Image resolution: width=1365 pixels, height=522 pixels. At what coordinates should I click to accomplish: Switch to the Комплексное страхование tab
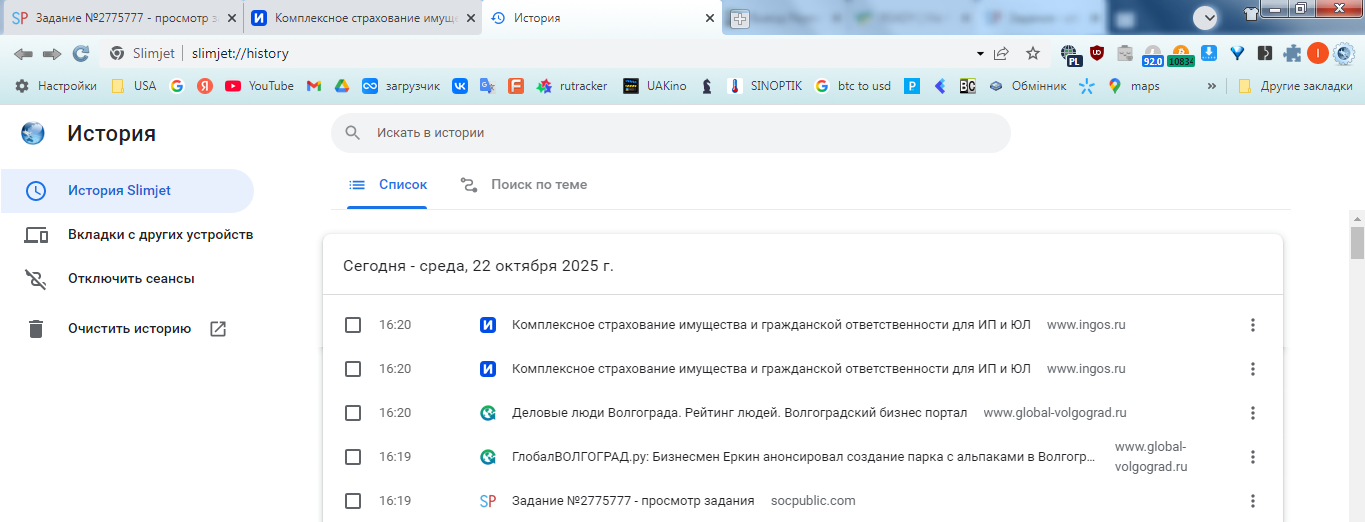(361, 18)
